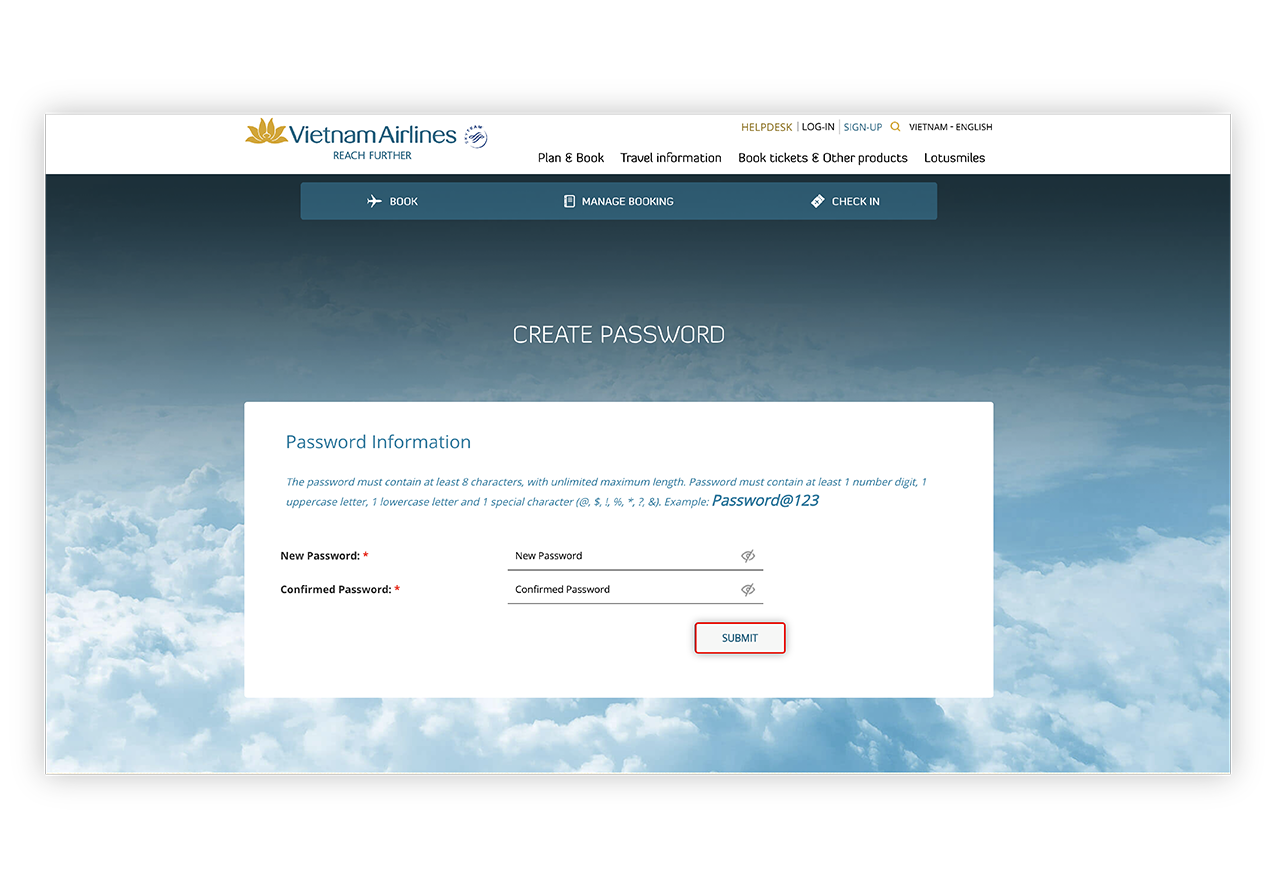Click the SUBMIT button

(x=739, y=637)
